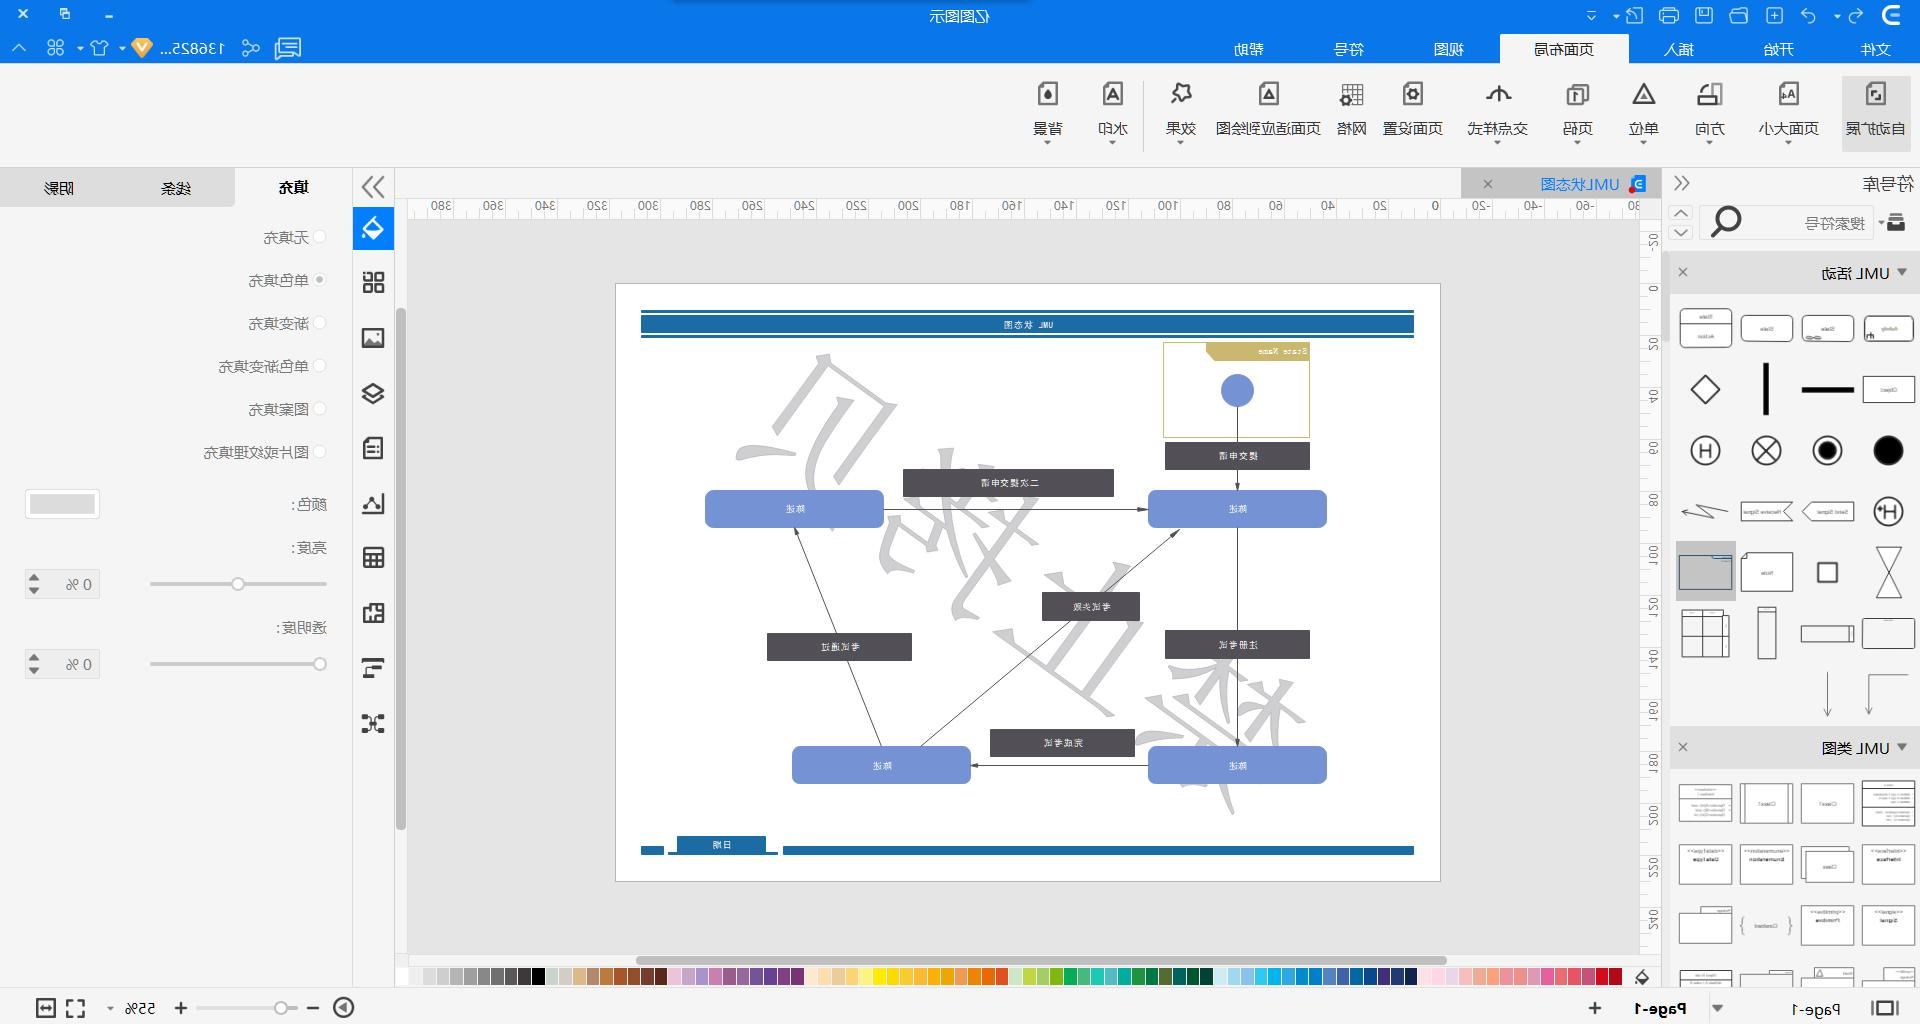This screenshot has height=1024, width=1920.
Task: Click the presentation play button
Action: point(343,1008)
